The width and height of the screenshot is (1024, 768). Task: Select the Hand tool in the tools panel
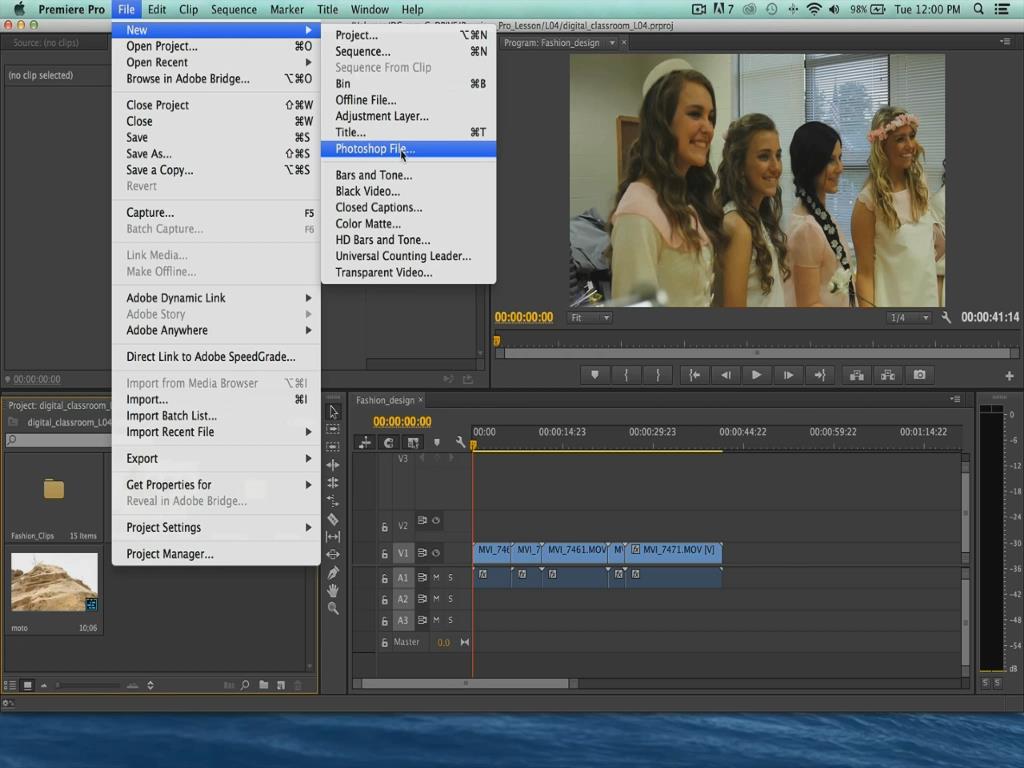pyautogui.click(x=333, y=590)
